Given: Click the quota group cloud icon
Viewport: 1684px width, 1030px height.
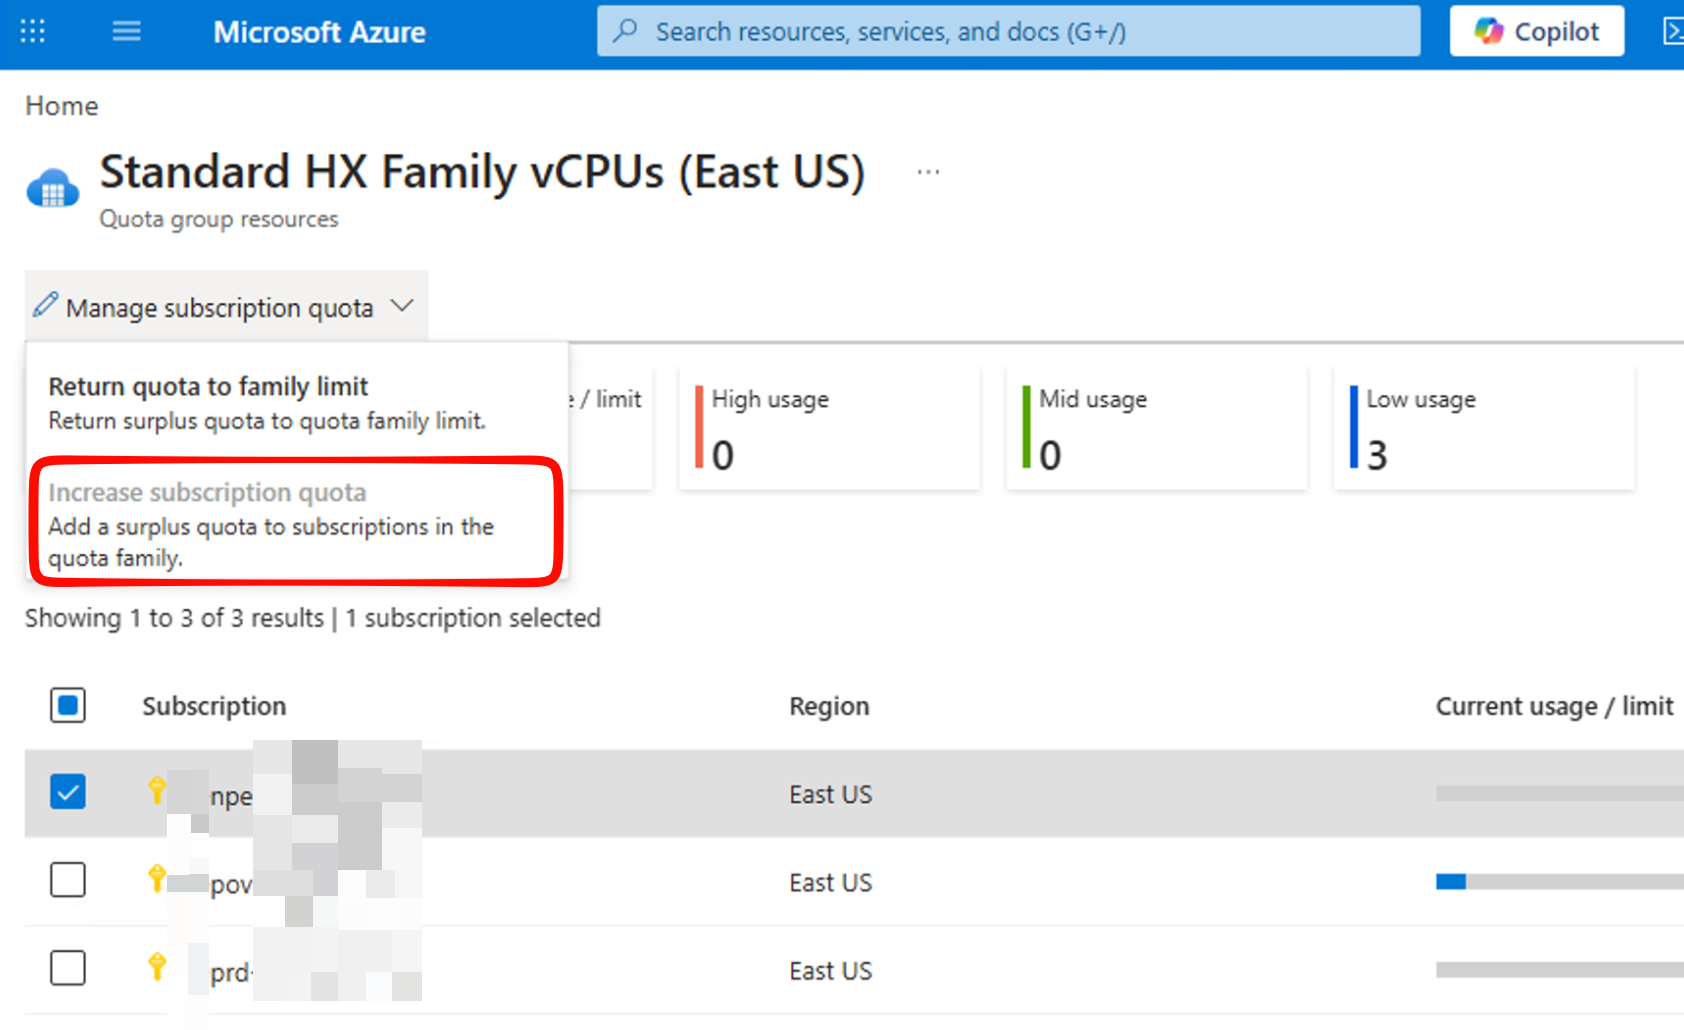Looking at the screenshot, I should pyautogui.click(x=53, y=188).
